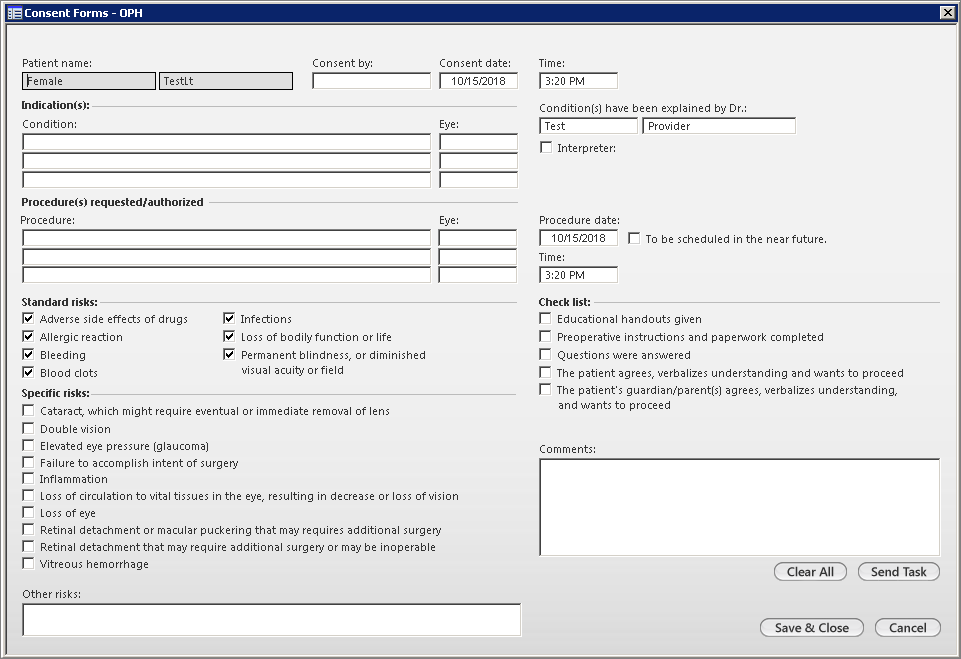Select the Loss of eye checkbox
Screen dimensions: 961x659
pyautogui.click(x=28, y=512)
